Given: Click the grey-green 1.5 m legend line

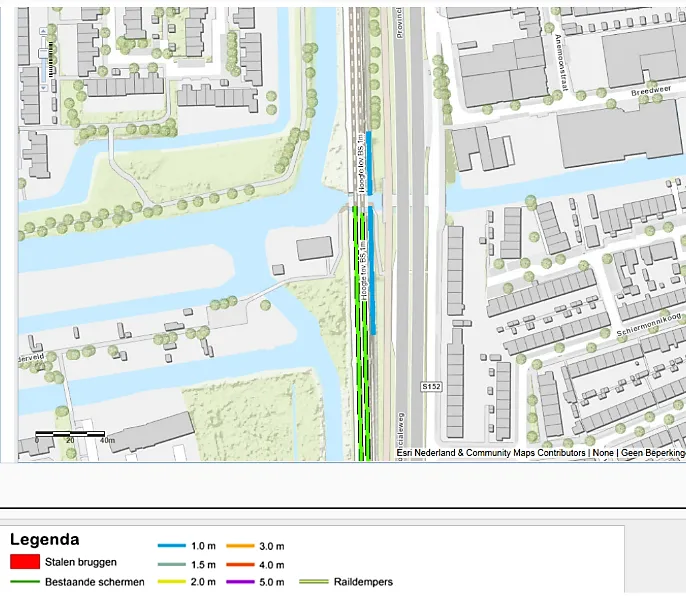Looking at the screenshot, I should point(171,565).
